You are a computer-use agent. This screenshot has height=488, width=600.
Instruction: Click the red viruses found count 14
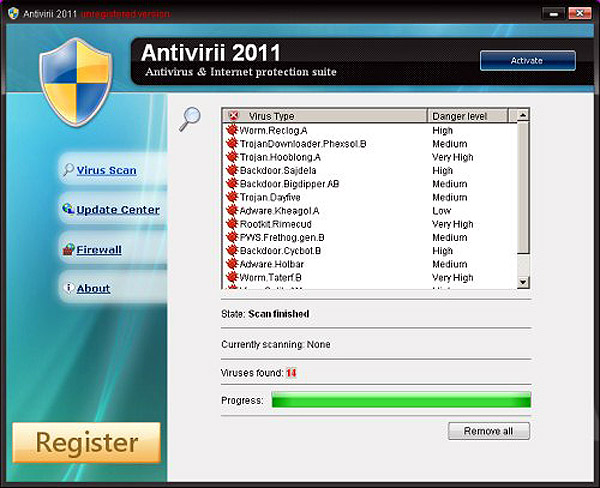[291, 373]
